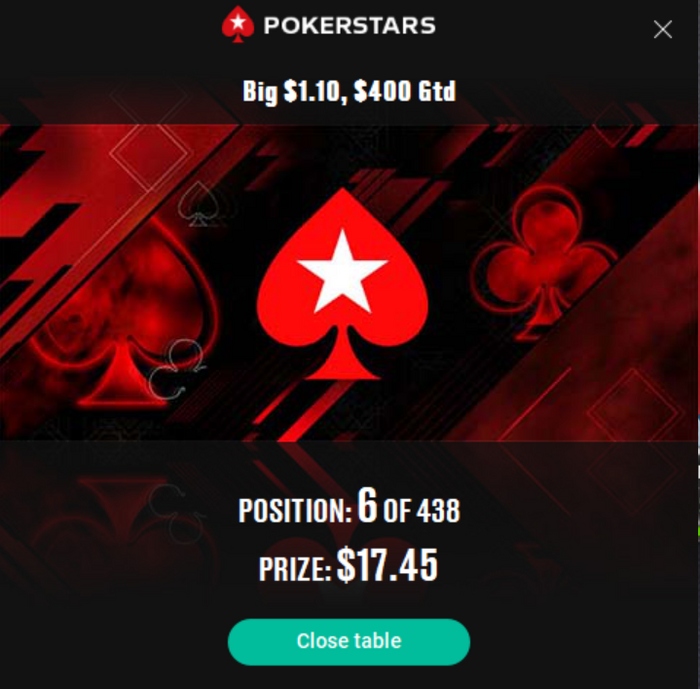Click the swirl ornament beside the glowing spade

click(177, 368)
